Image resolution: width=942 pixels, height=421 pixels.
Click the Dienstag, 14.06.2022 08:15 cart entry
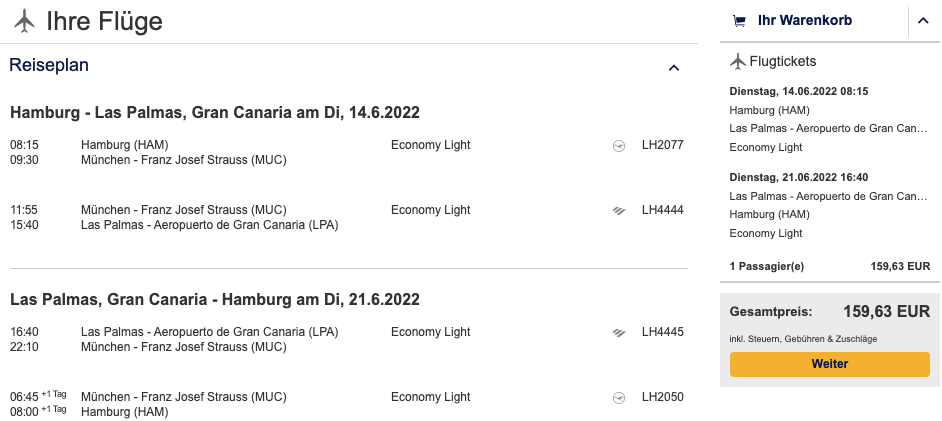[799, 91]
